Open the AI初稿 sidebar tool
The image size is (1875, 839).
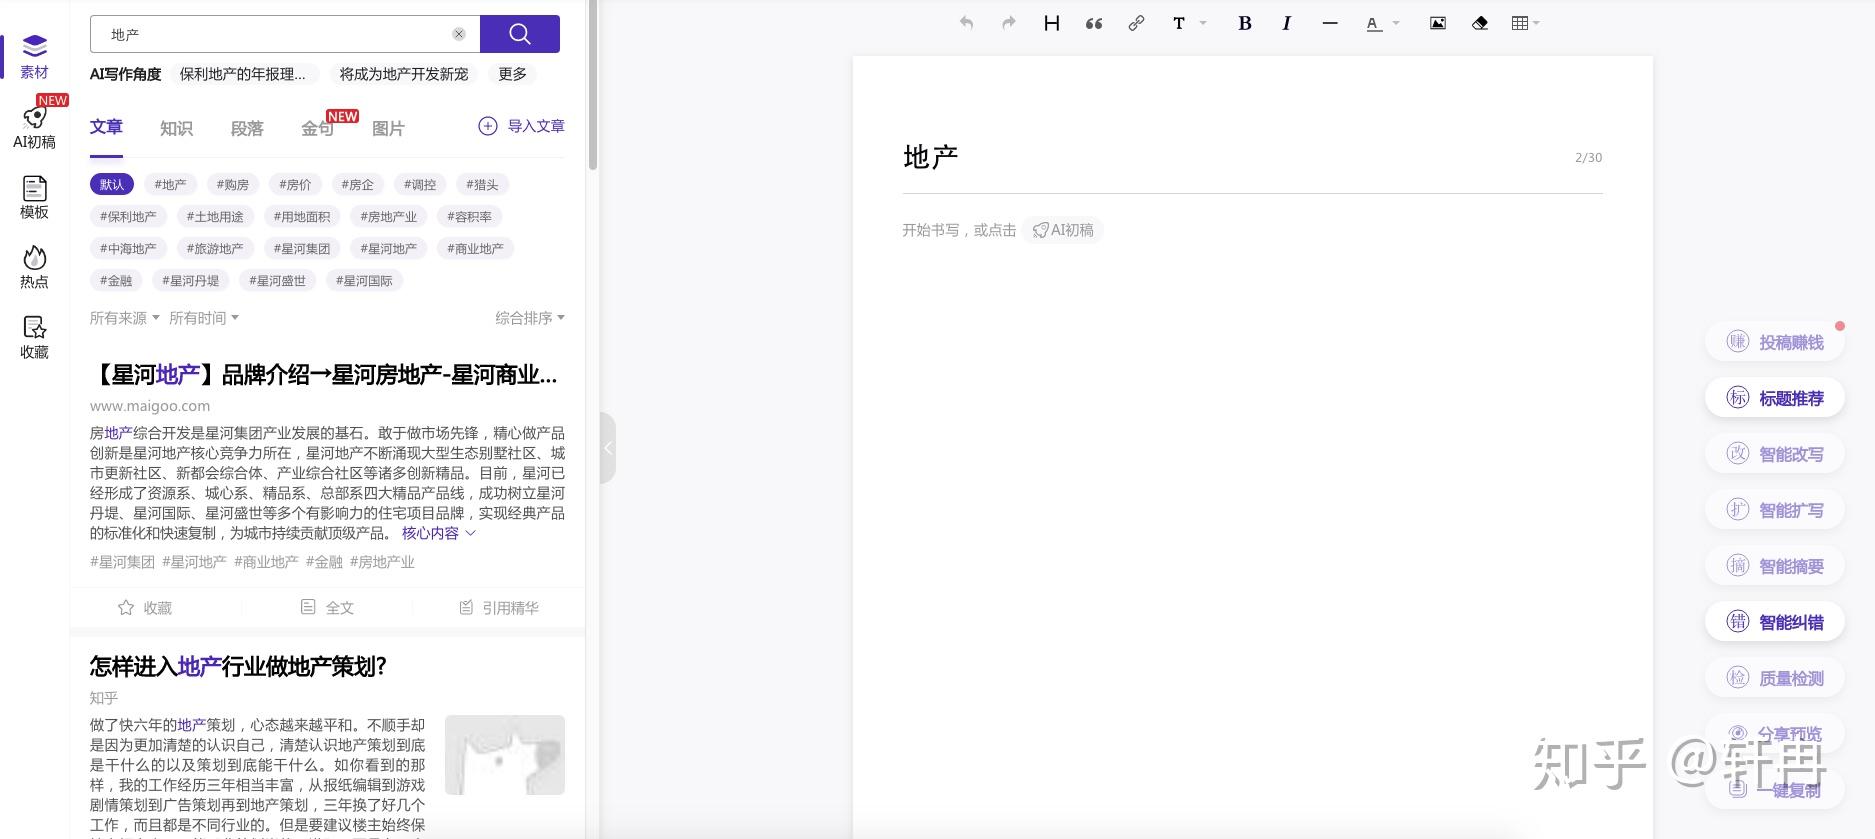[x=34, y=127]
